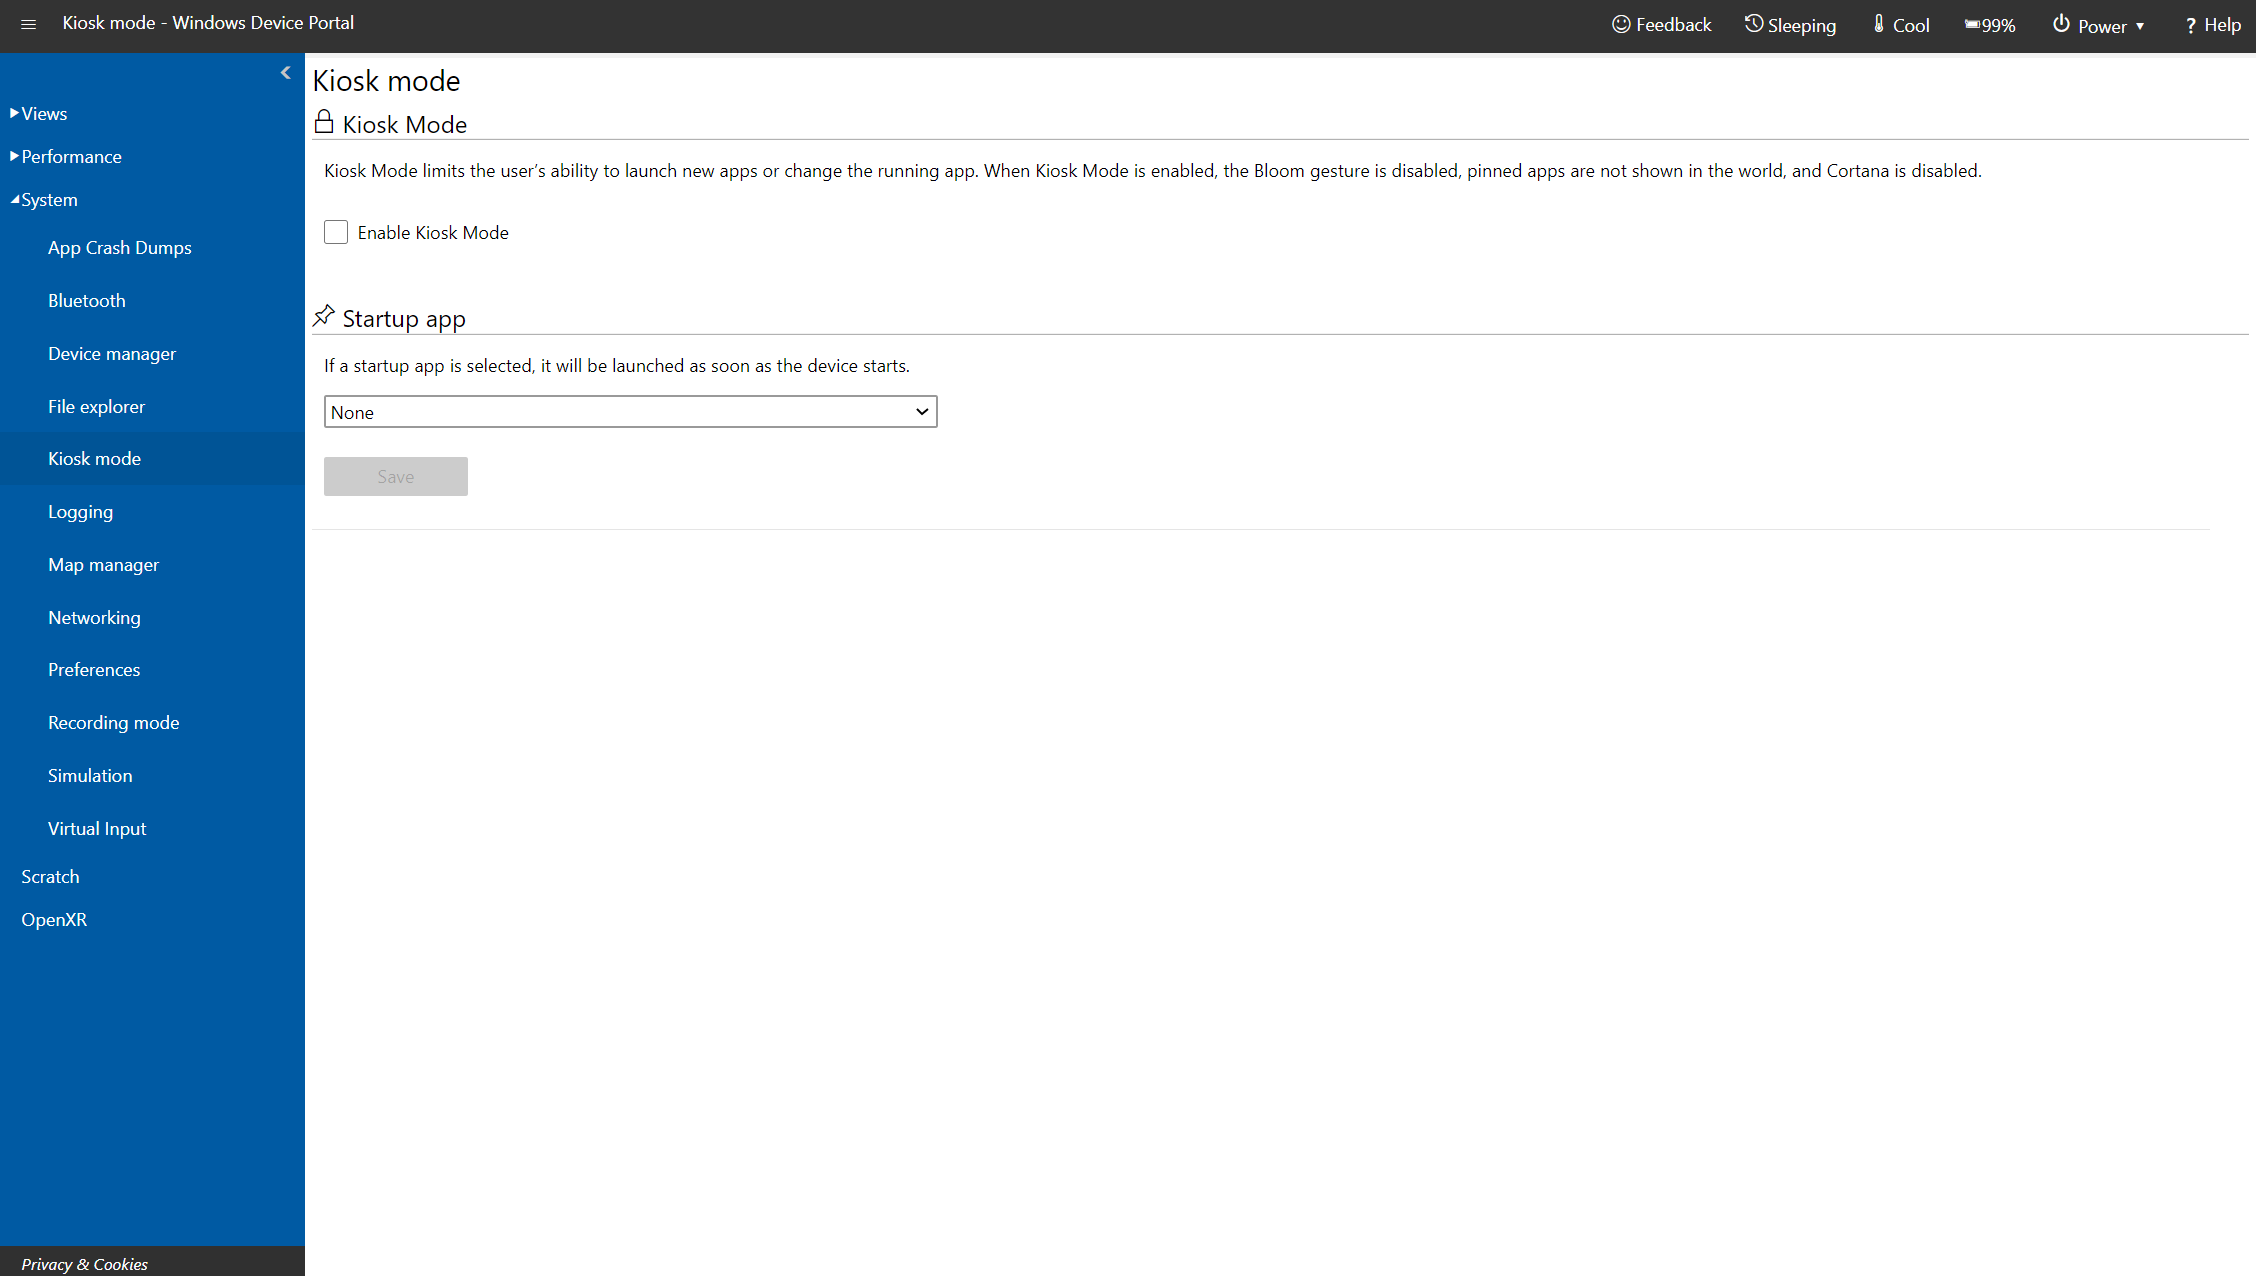The image size is (2256, 1276).
Task: Expand the Views section in sidebar
Action: click(x=42, y=111)
